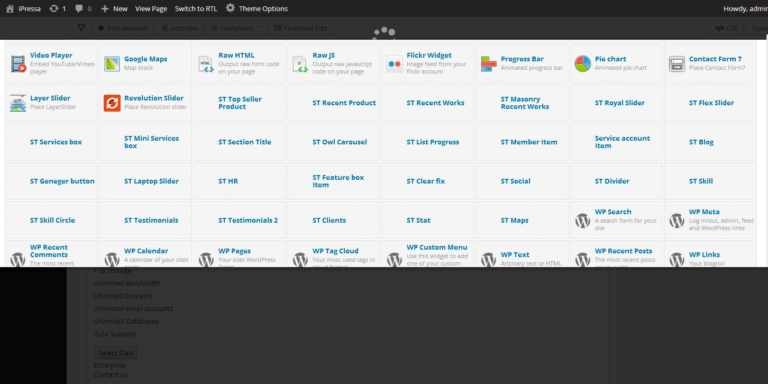The image size is (768, 384).
Task: Choose ST Clear fix element
Action: click(x=428, y=181)
